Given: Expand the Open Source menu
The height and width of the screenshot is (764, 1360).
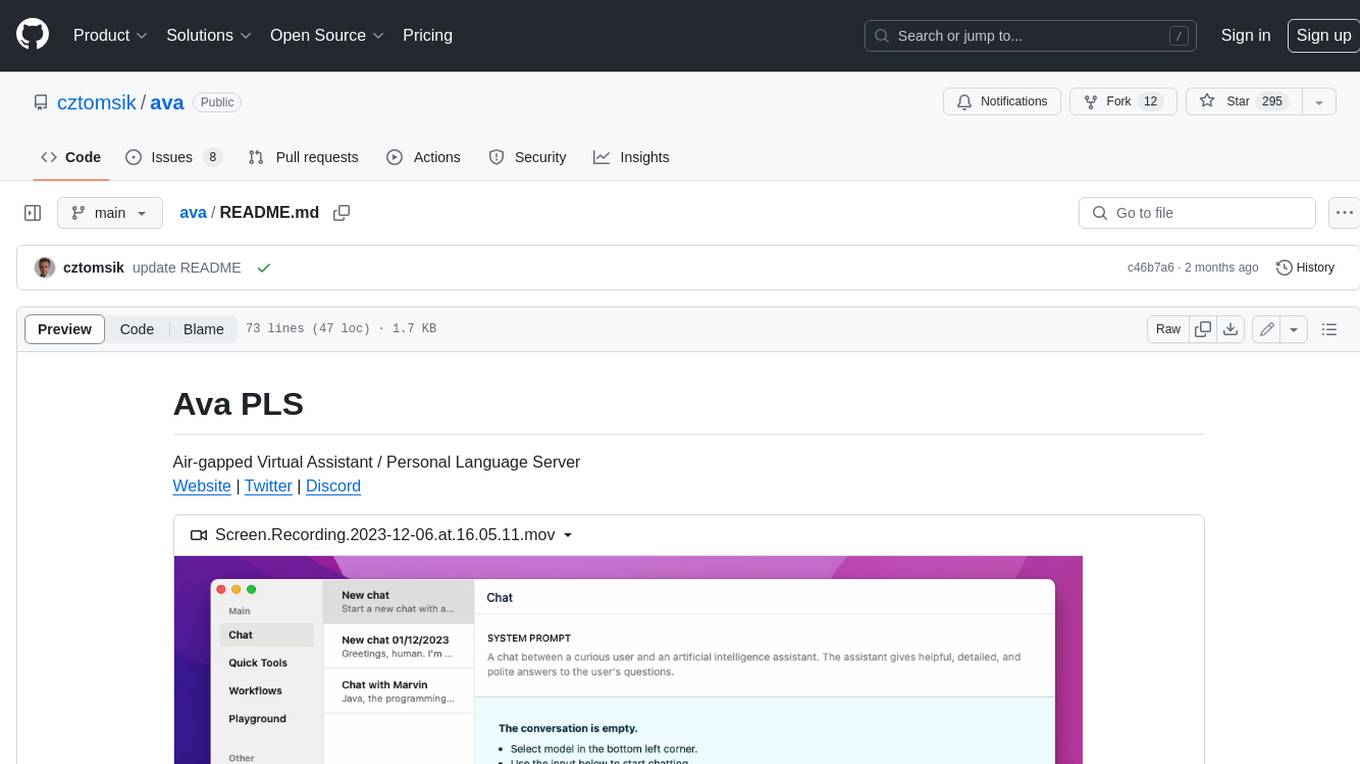Looking at the screenshot, I should (x=327, y=35).
